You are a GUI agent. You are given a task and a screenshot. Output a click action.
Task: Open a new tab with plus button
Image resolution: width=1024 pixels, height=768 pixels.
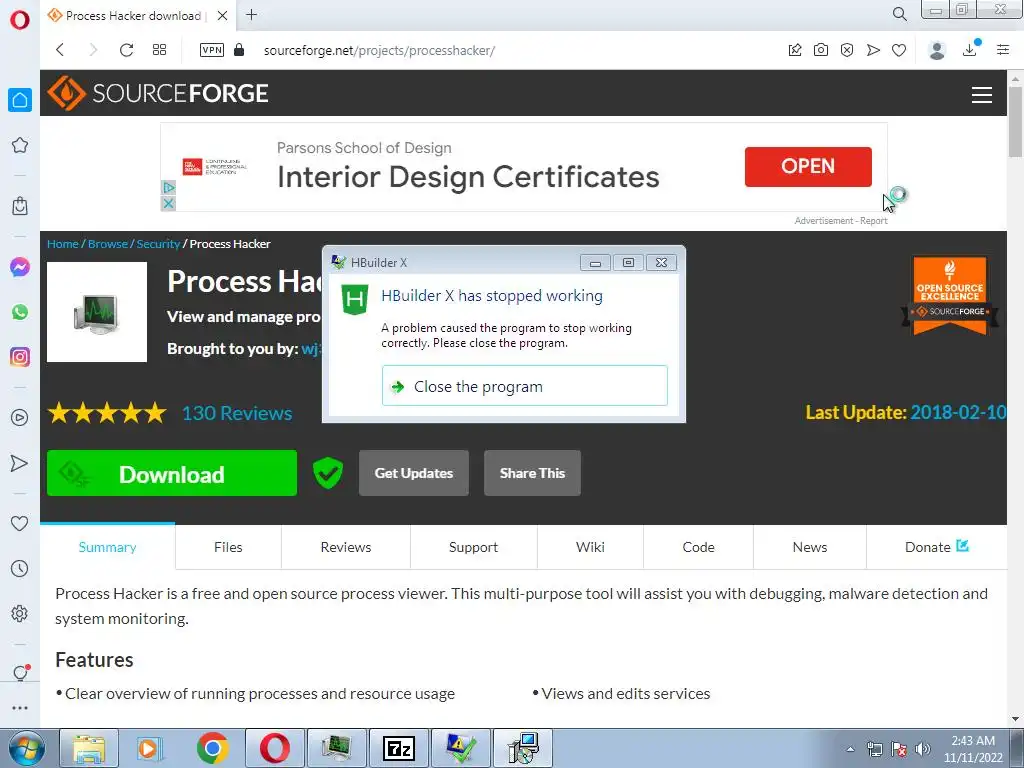click(251, 14)
